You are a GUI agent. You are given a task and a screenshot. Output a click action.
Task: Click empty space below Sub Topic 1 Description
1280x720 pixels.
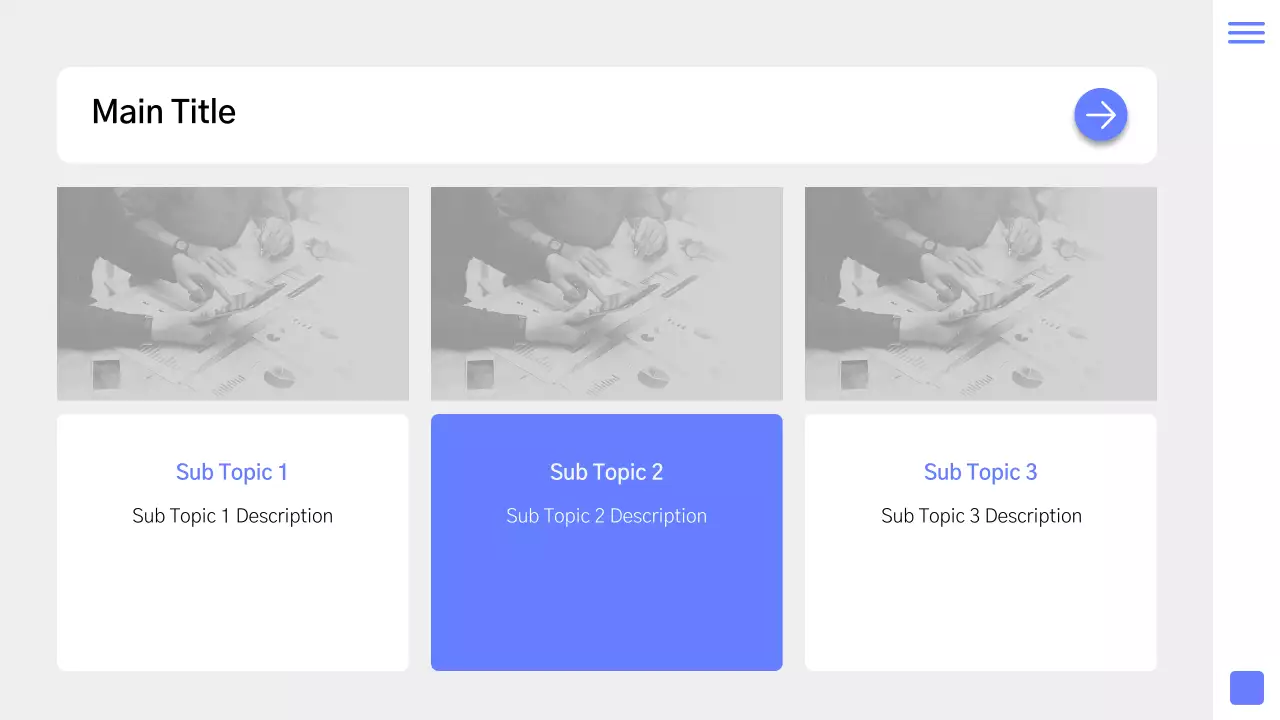click(233, 600)
